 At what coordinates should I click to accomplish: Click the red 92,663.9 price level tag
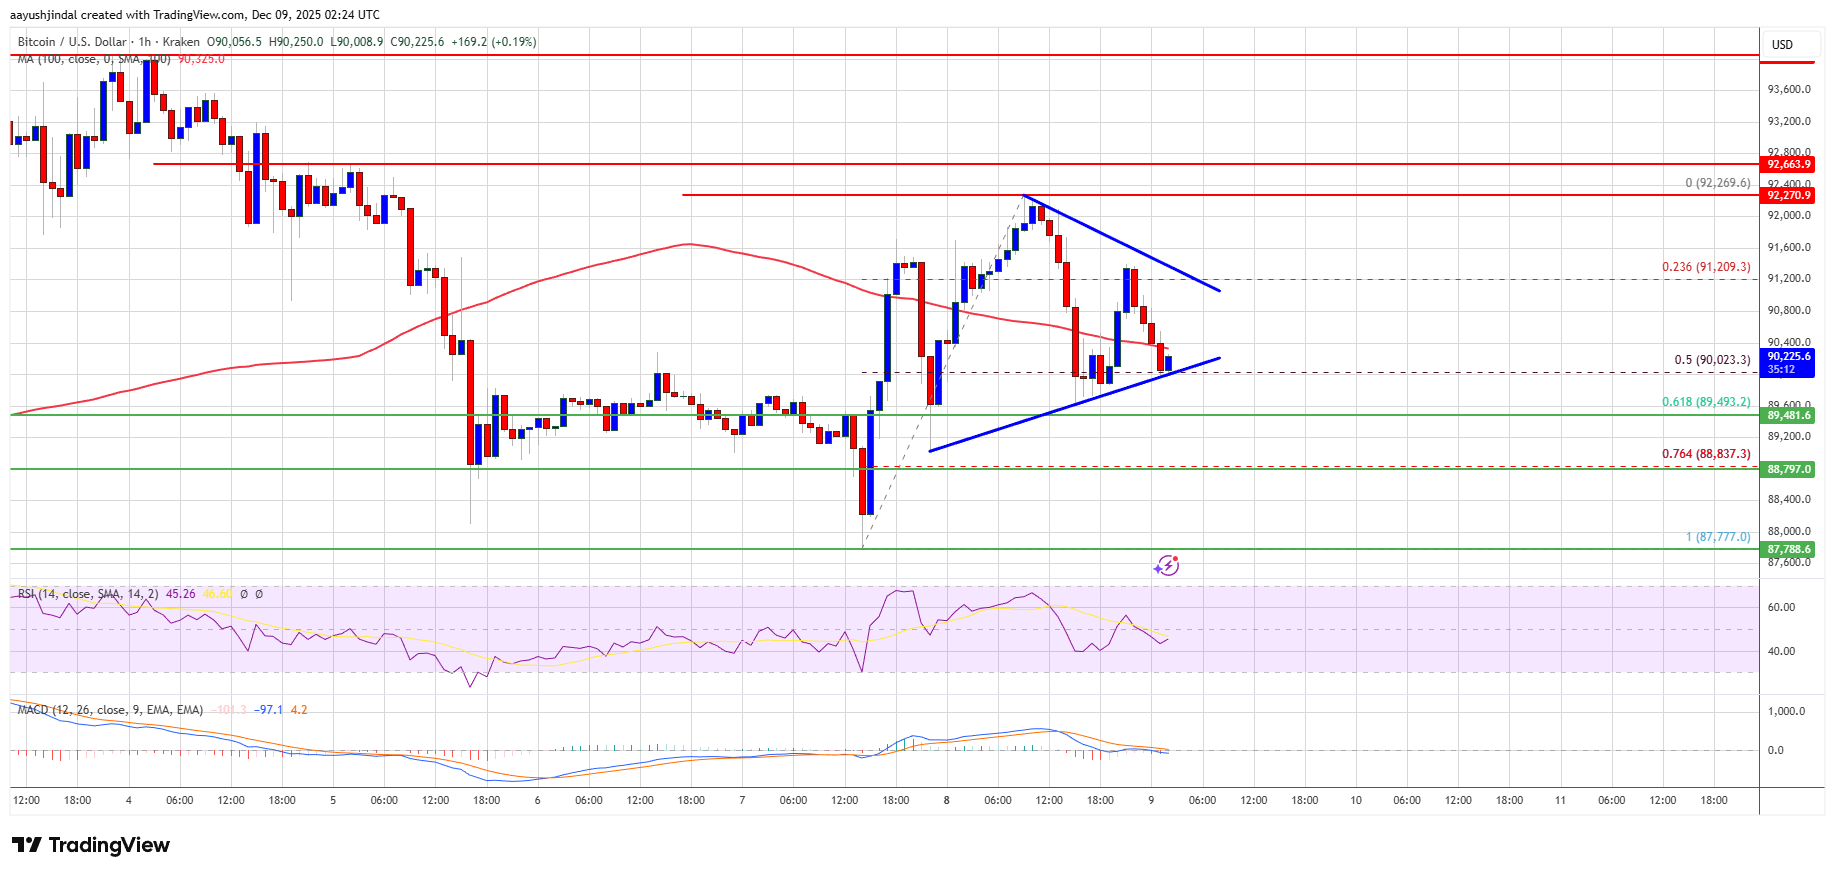pos(1788,164)
